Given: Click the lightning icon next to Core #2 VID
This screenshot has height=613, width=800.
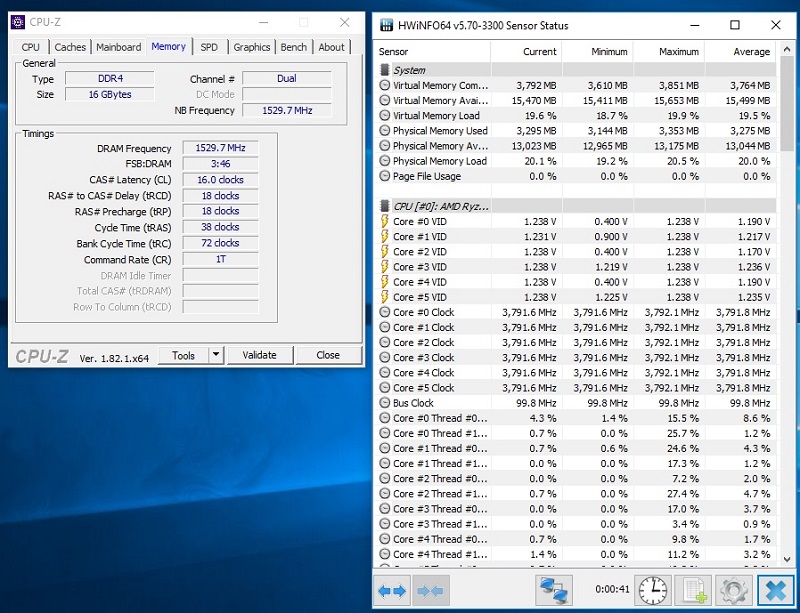Looking at the screenshot, I should [385, 252].
